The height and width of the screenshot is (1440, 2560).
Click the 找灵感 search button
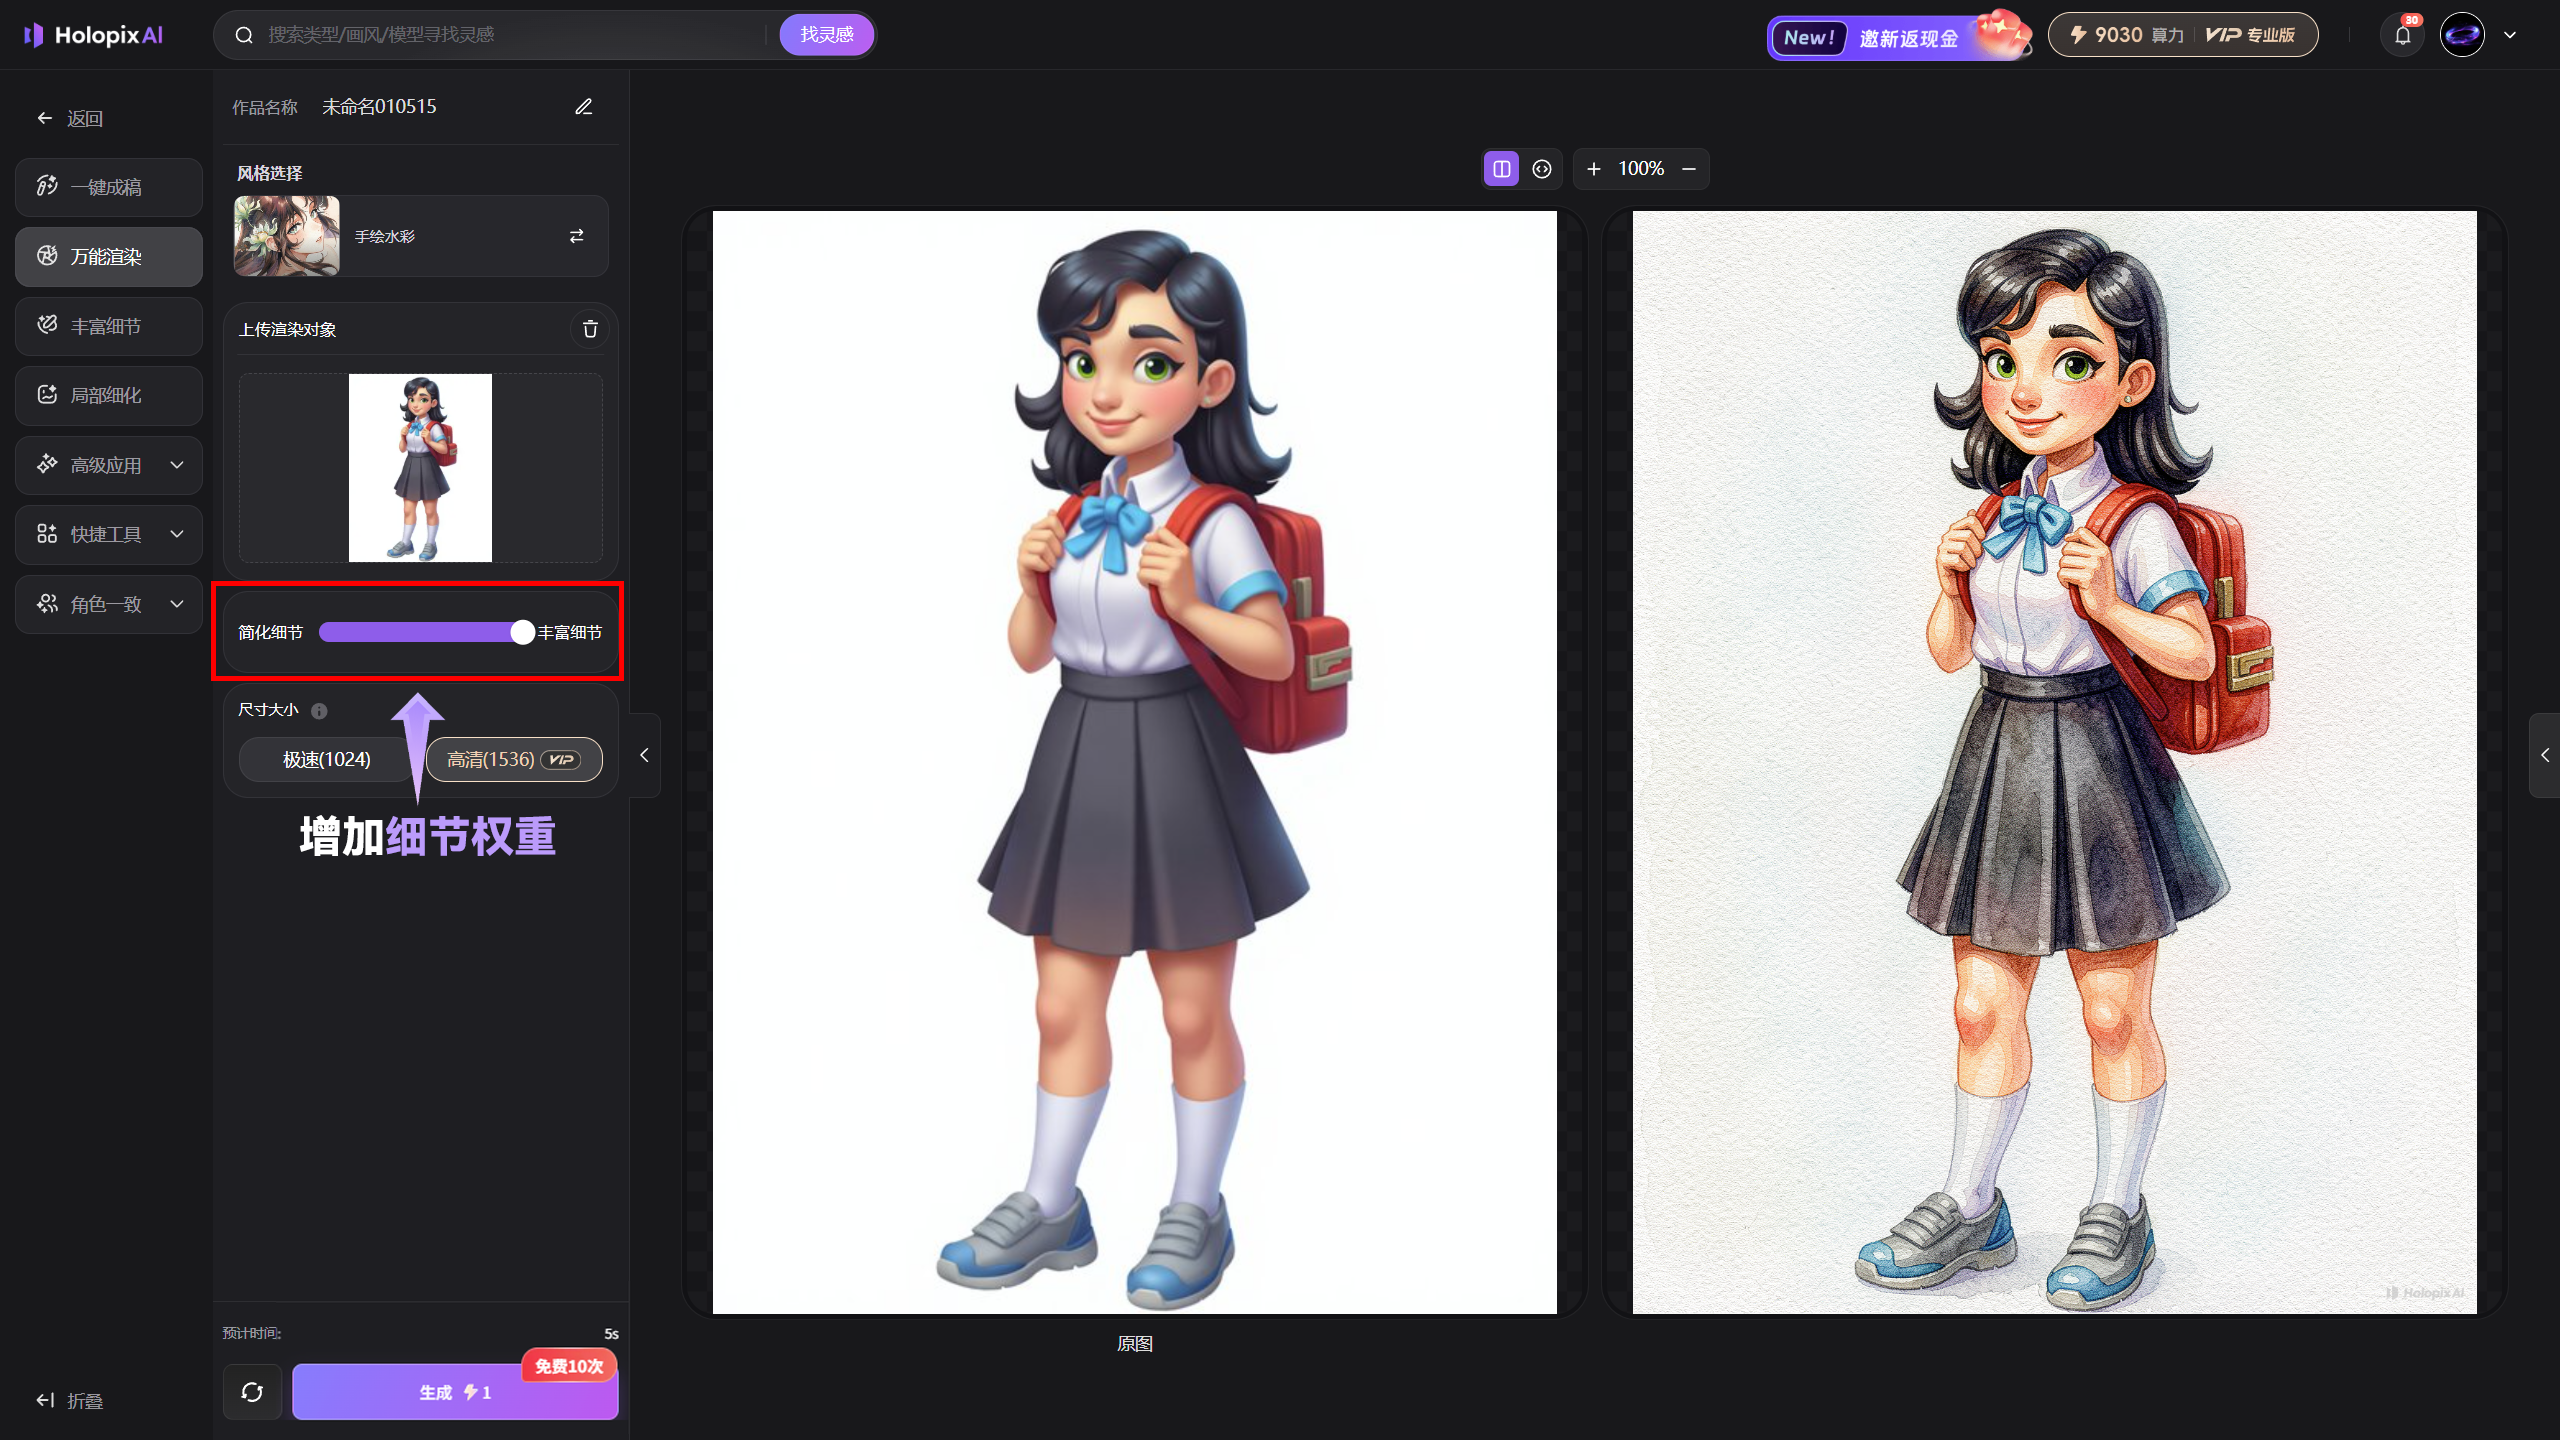(826, 35)
